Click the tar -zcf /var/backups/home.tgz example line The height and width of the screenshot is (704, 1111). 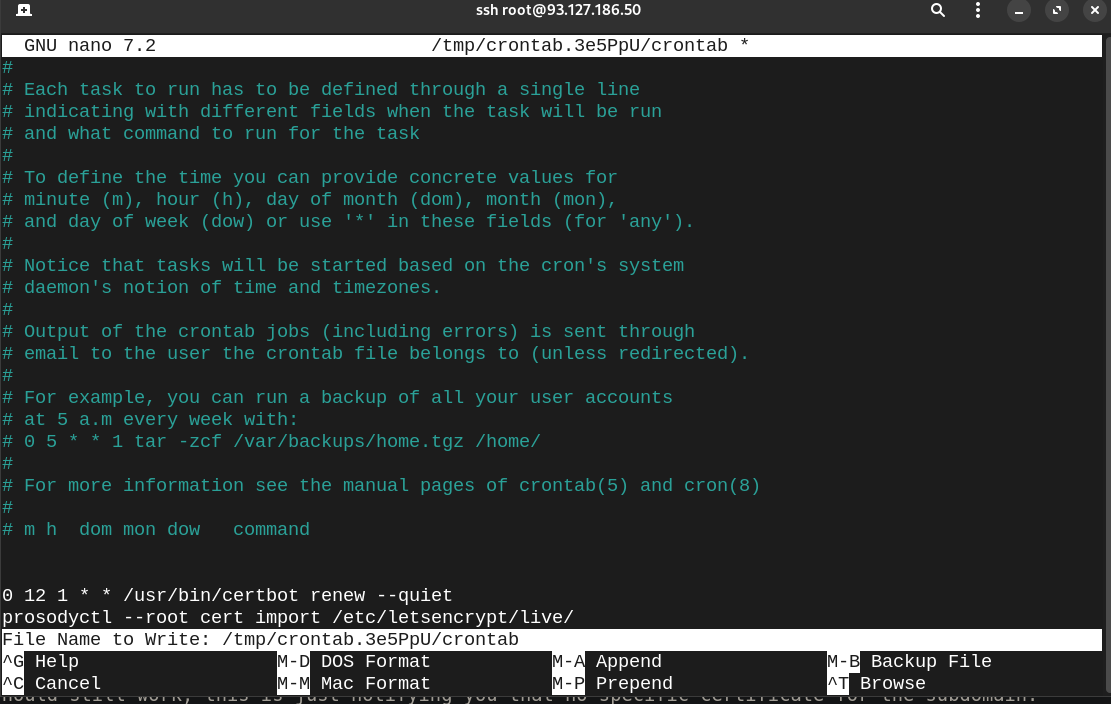[x=271, y=442]
